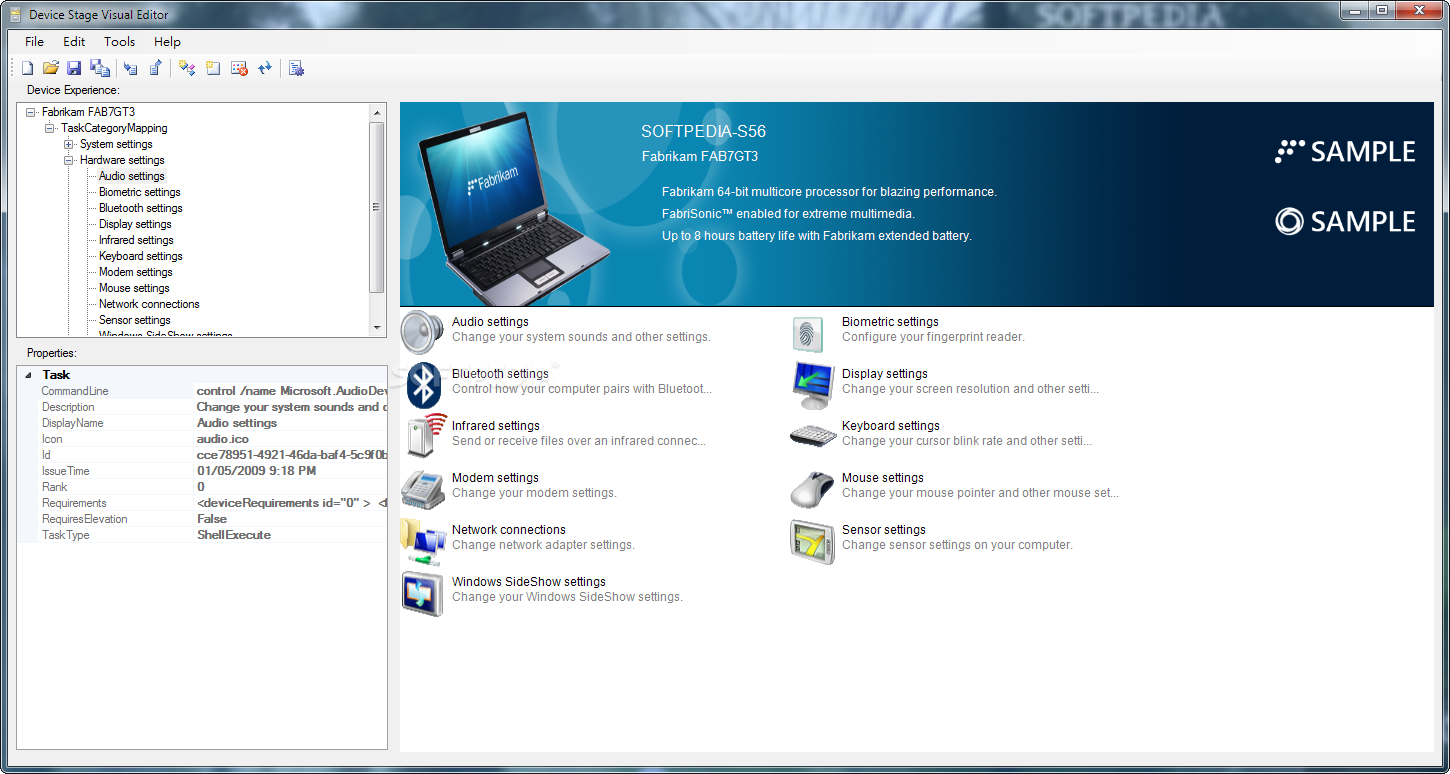Select Mouse settings in the tree
Viewport: 1450px width, 774px height.
pyautogui.click(x=134, y=288)
